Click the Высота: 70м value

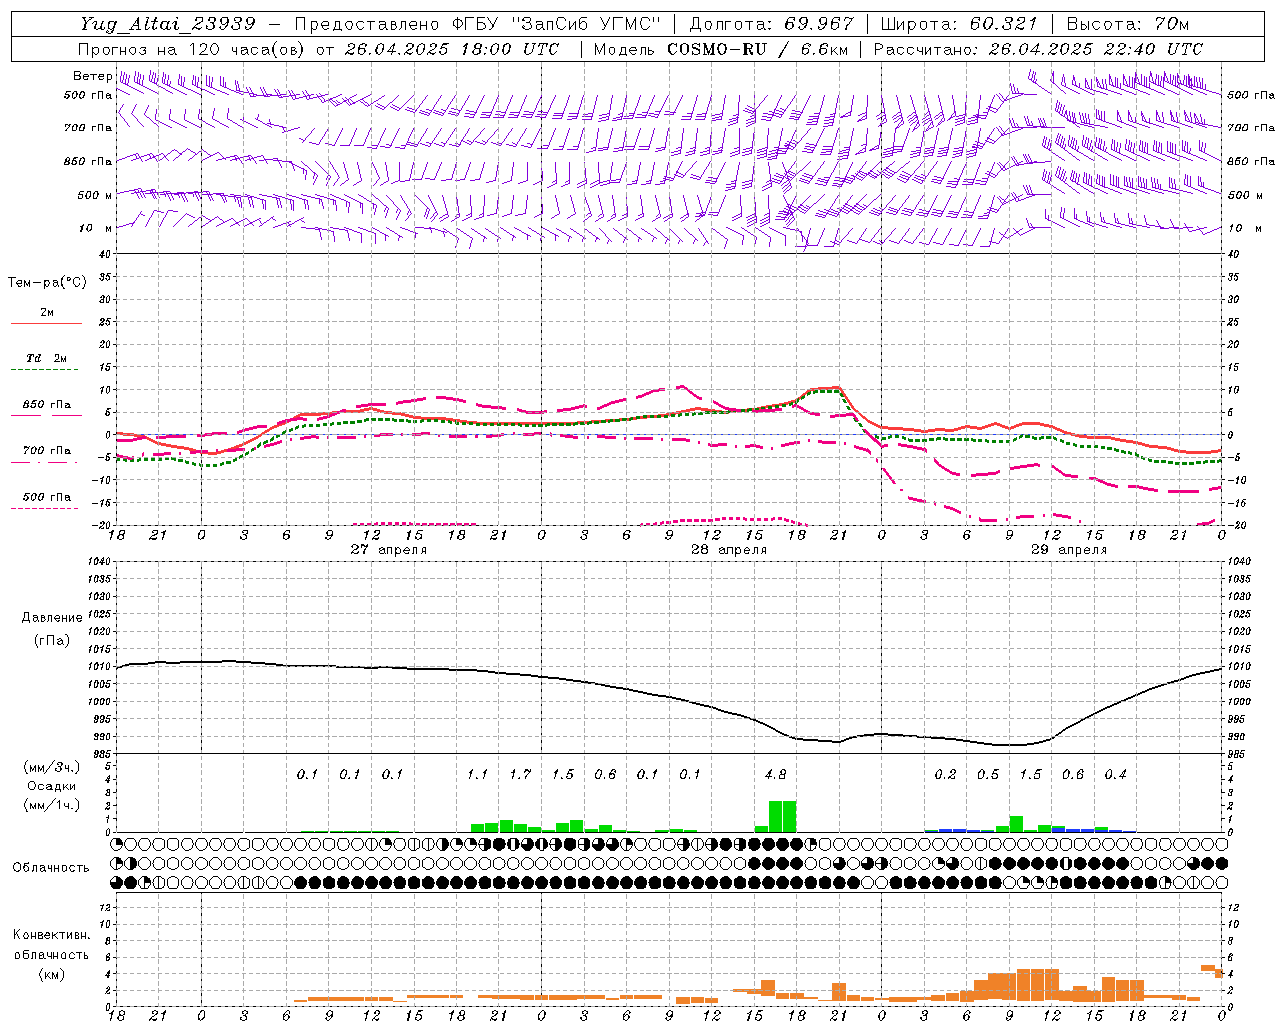tap(1128, 24)
